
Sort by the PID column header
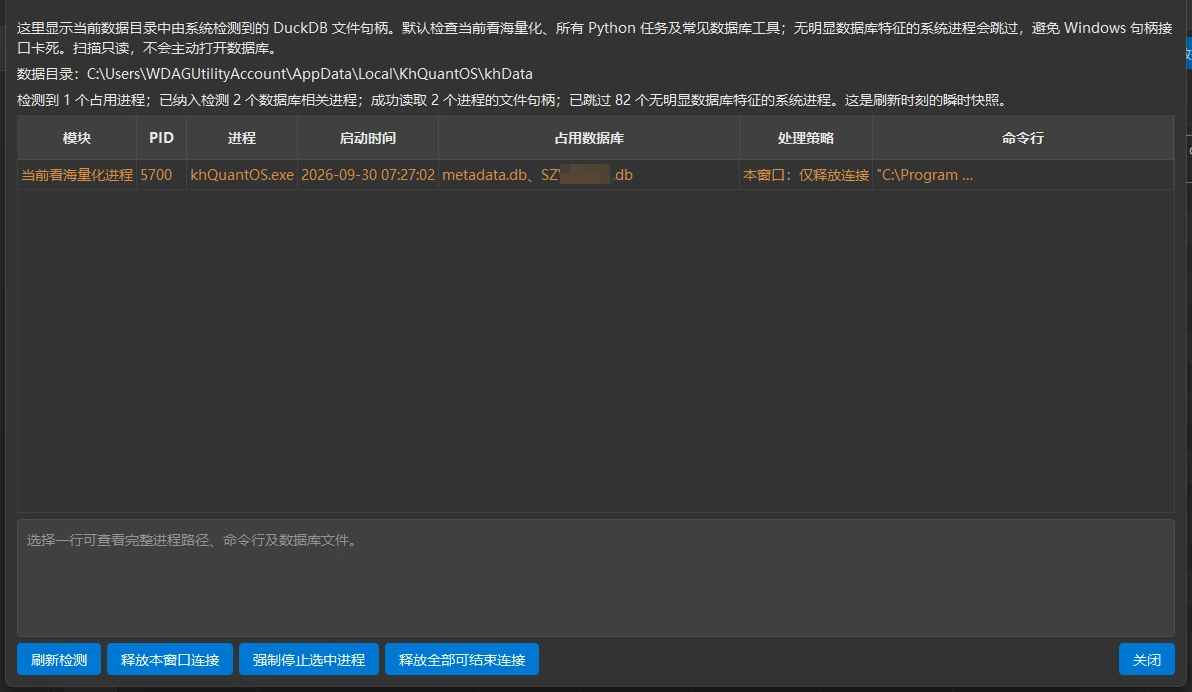[x=161, y=138]
